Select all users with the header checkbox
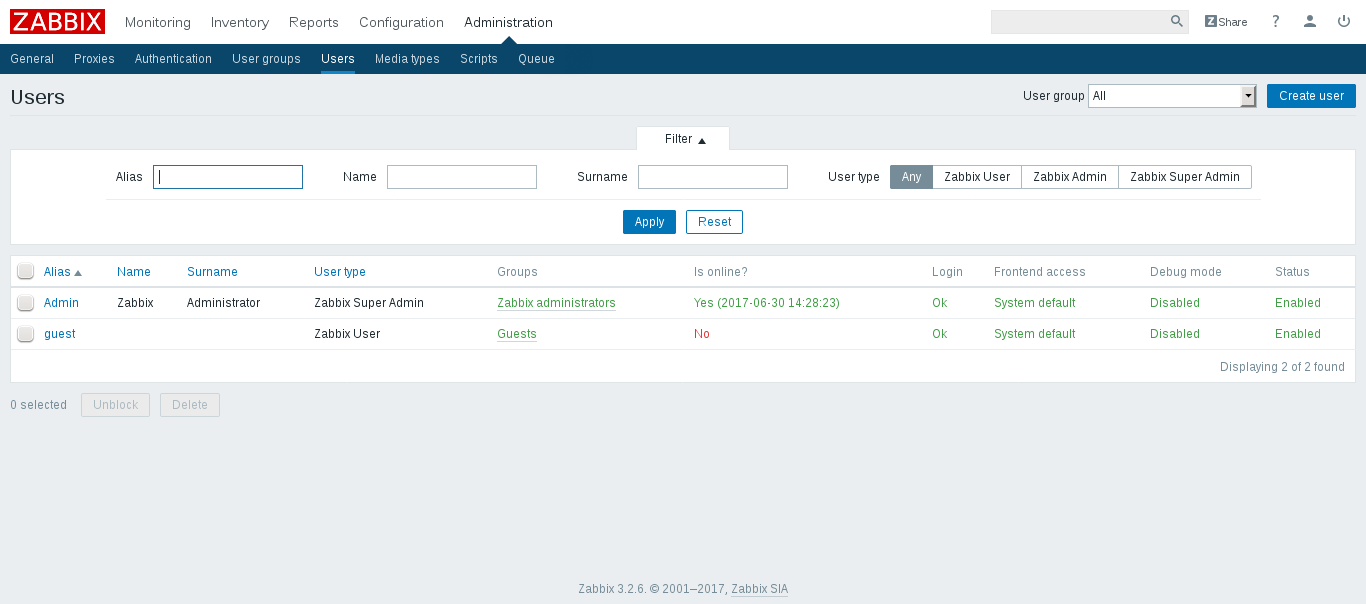Image resolution: width=1366 pixels, height=604 pixels. click(x=25, y=271)
